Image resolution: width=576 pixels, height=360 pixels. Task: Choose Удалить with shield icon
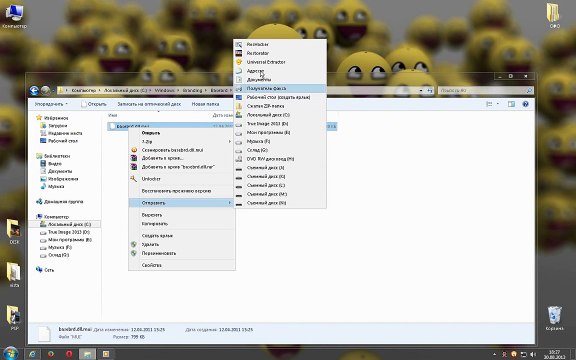[181, 244]
